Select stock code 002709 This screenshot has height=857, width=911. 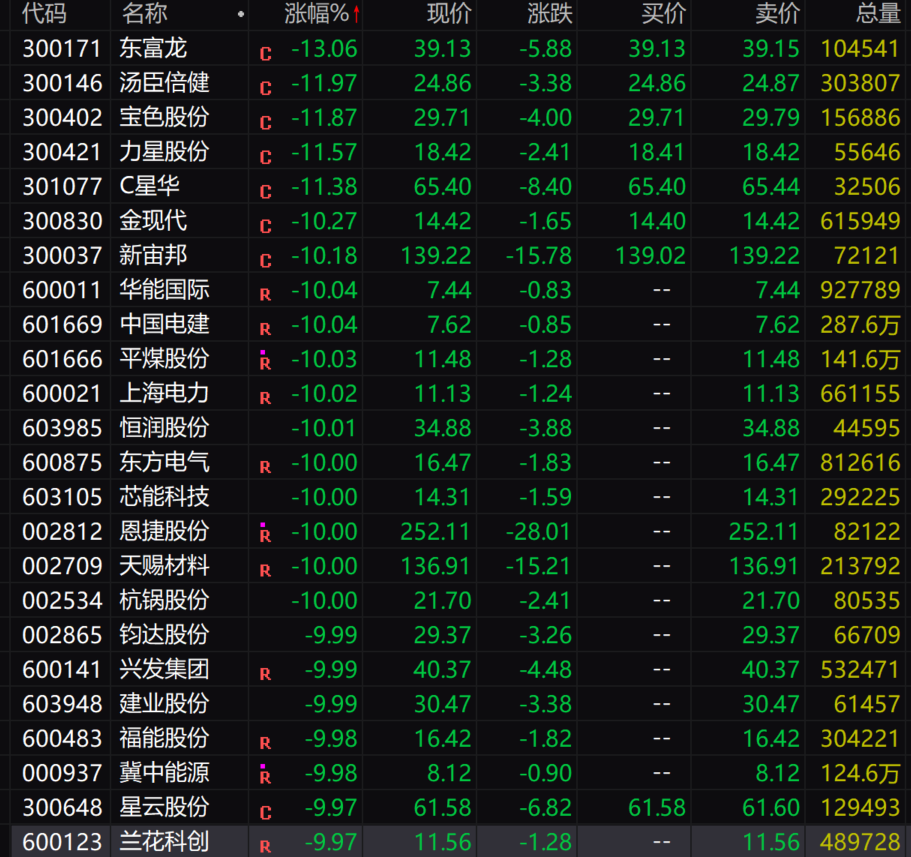[x=62, y=566]
